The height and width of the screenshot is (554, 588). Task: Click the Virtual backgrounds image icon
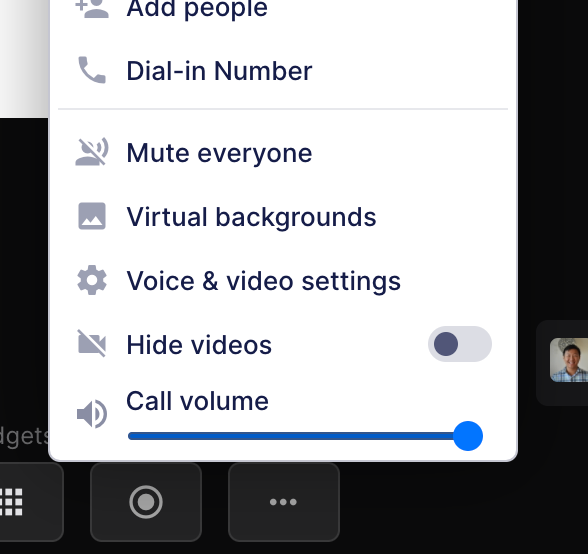pyautogui.click(x=92, y=216)
